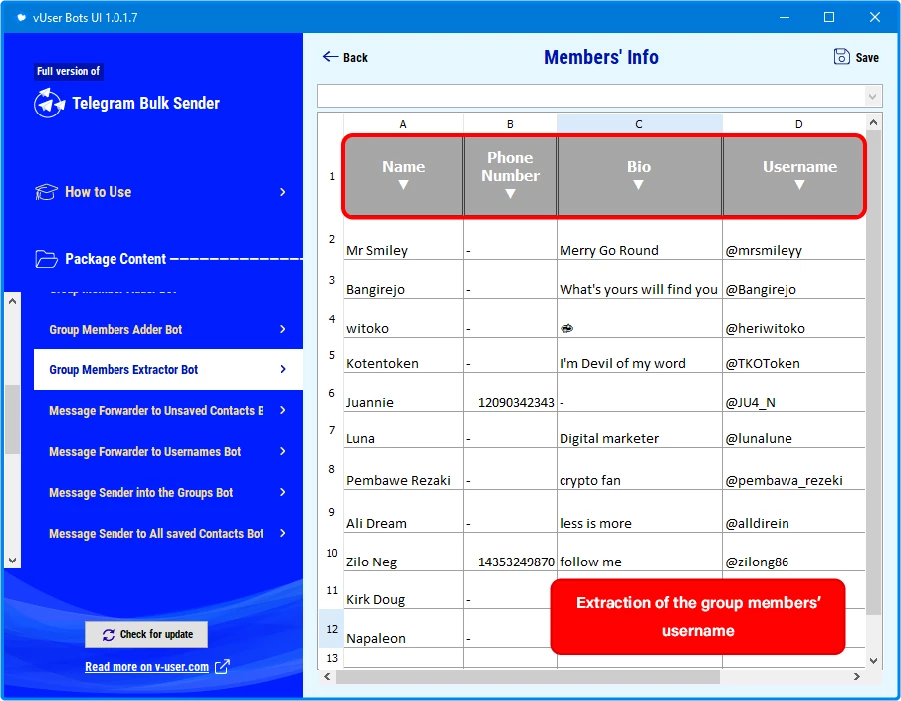Select row 12 header

(332, 629)
